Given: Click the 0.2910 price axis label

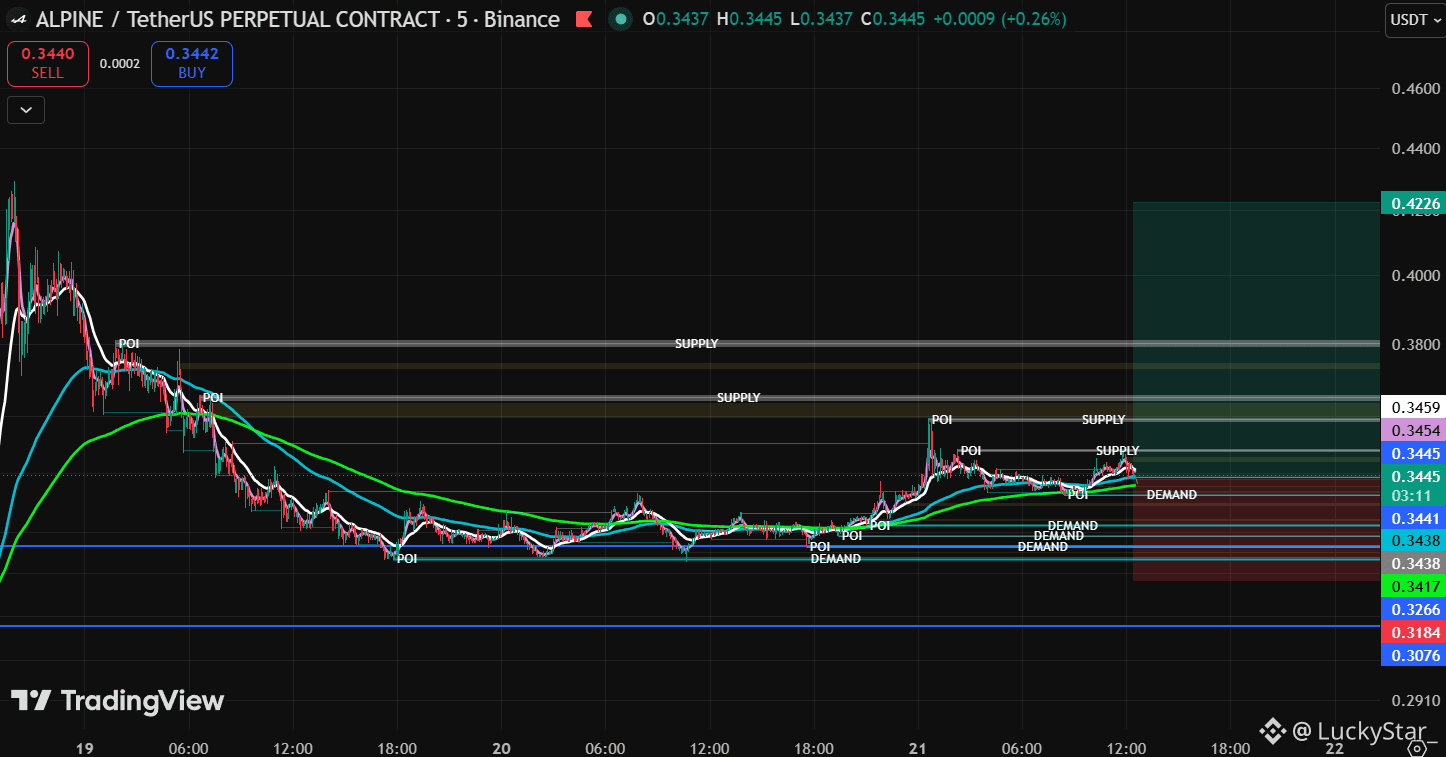Looking at the screenshot, I should [x=1416, y=701].
